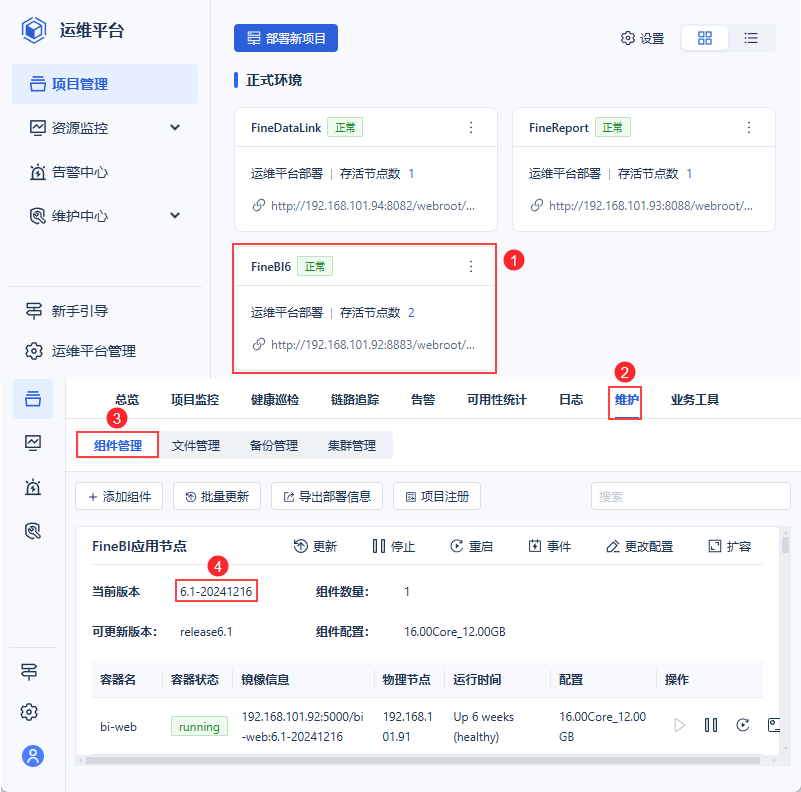Click the collapsed sidebar guide signpost icon
The height and width of the screenshot is (792, 801).
(x=30, y=671)
